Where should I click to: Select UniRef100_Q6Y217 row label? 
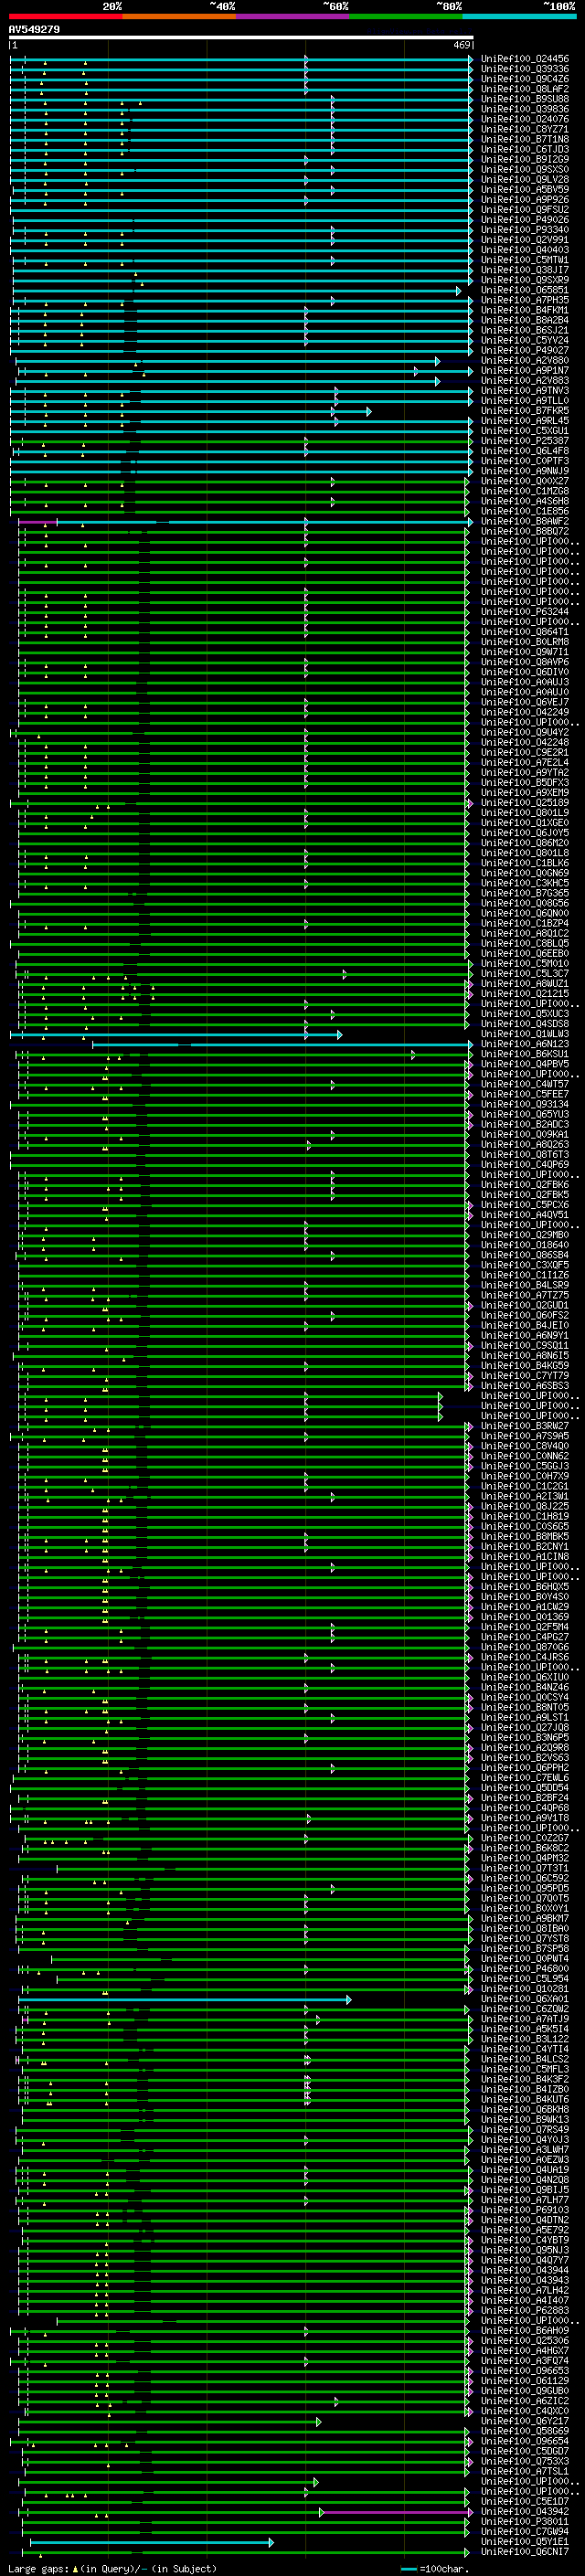(525, 2421)
